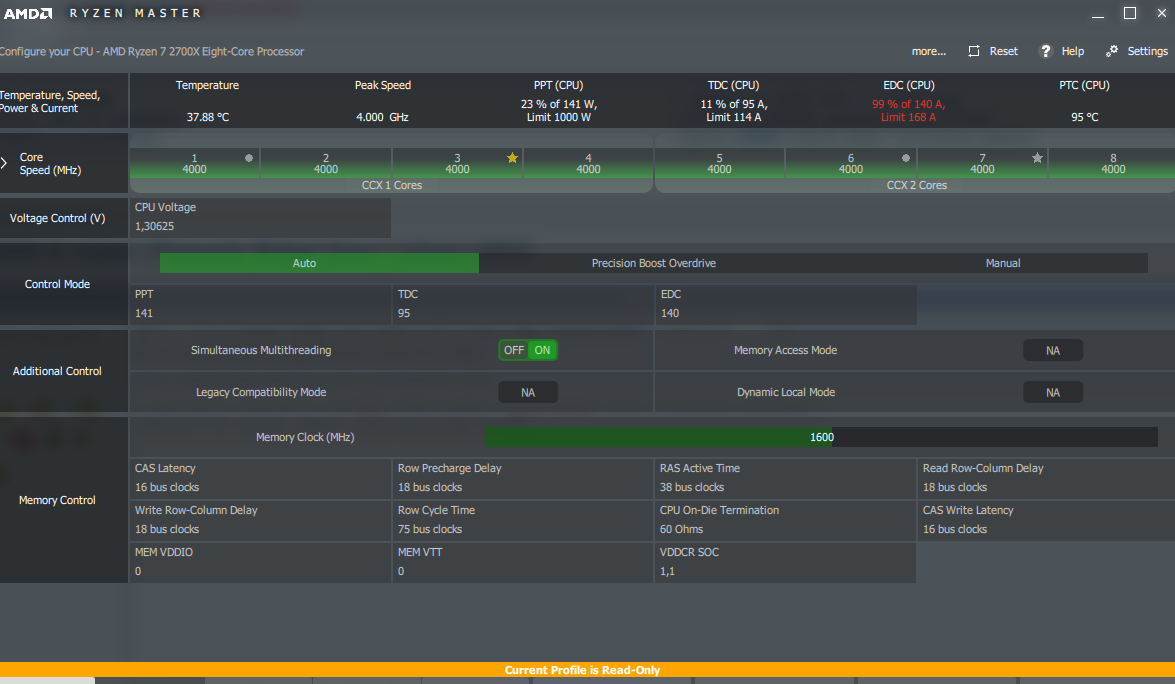
Task: Click the MEM VDDIO field
Action: (x=260, y=562)
